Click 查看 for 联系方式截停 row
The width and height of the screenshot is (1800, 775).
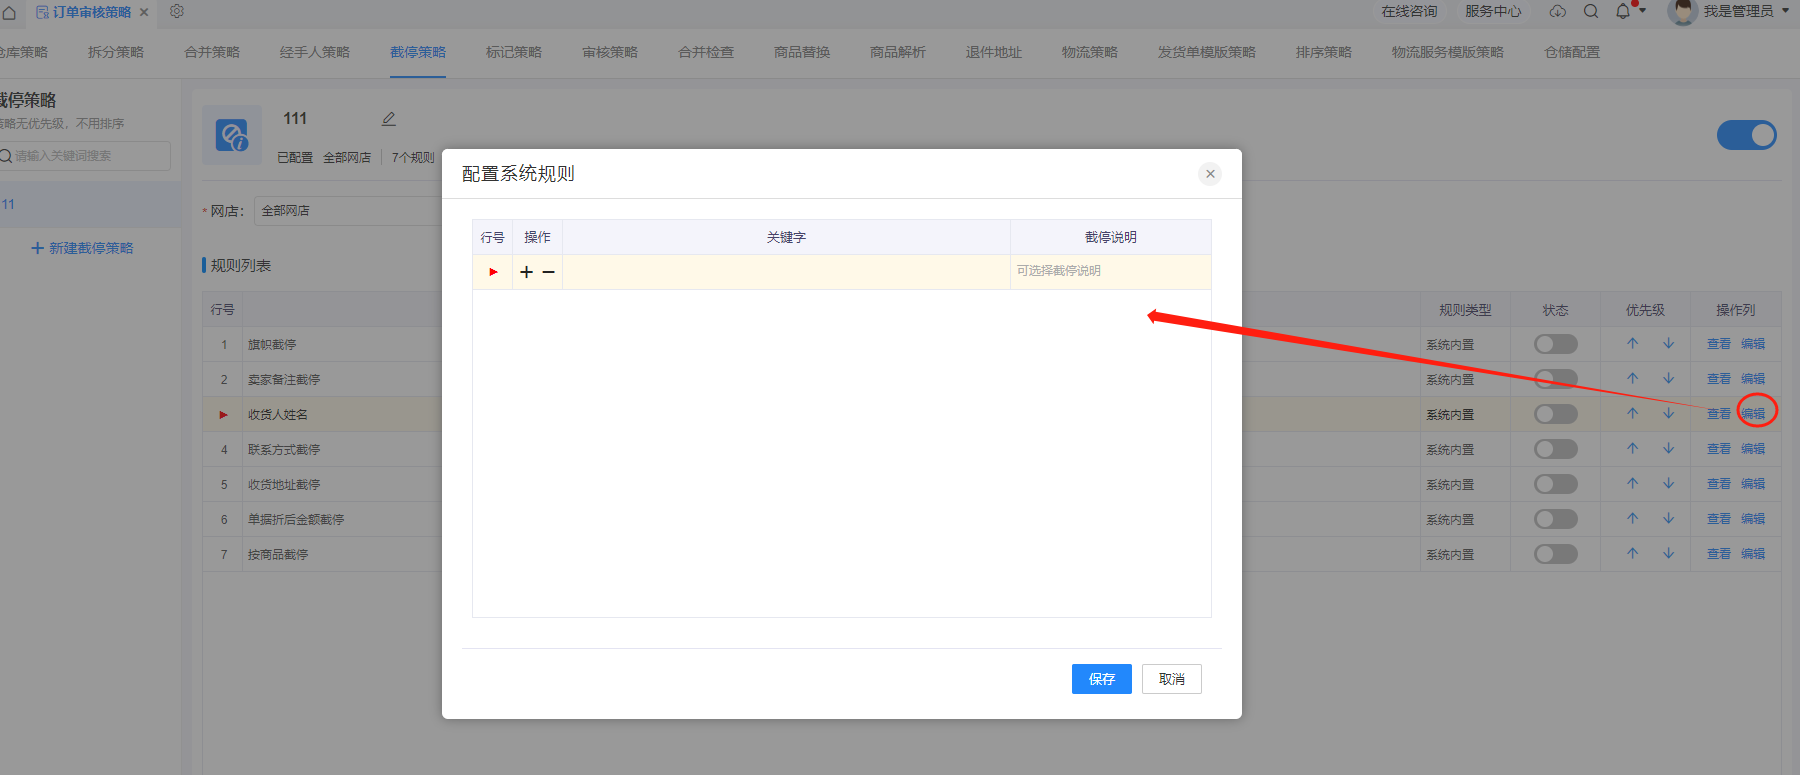pos(1719,449)
